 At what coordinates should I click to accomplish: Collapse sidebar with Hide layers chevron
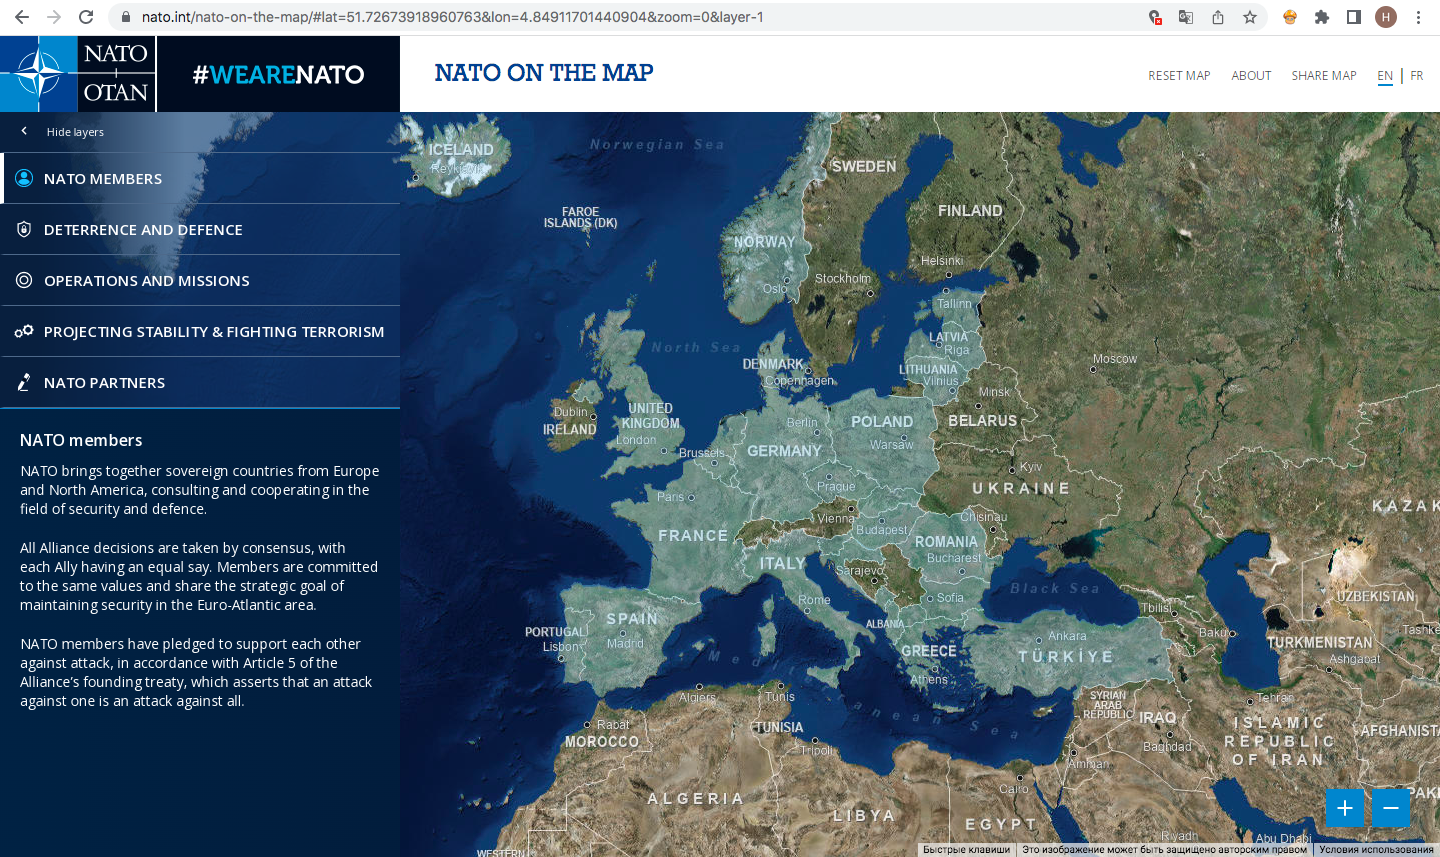[24, 131]
